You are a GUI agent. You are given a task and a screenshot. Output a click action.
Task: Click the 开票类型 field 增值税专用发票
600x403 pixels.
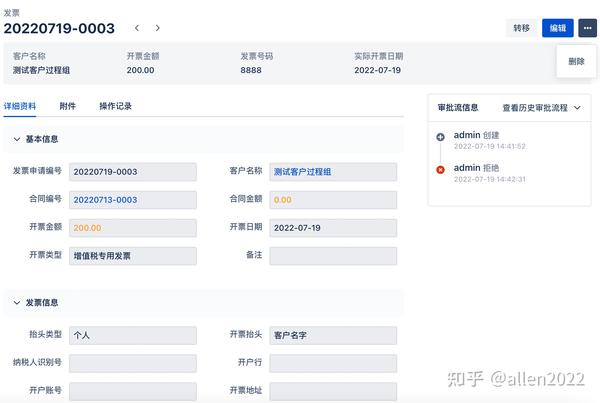click(x=133, y=256)
